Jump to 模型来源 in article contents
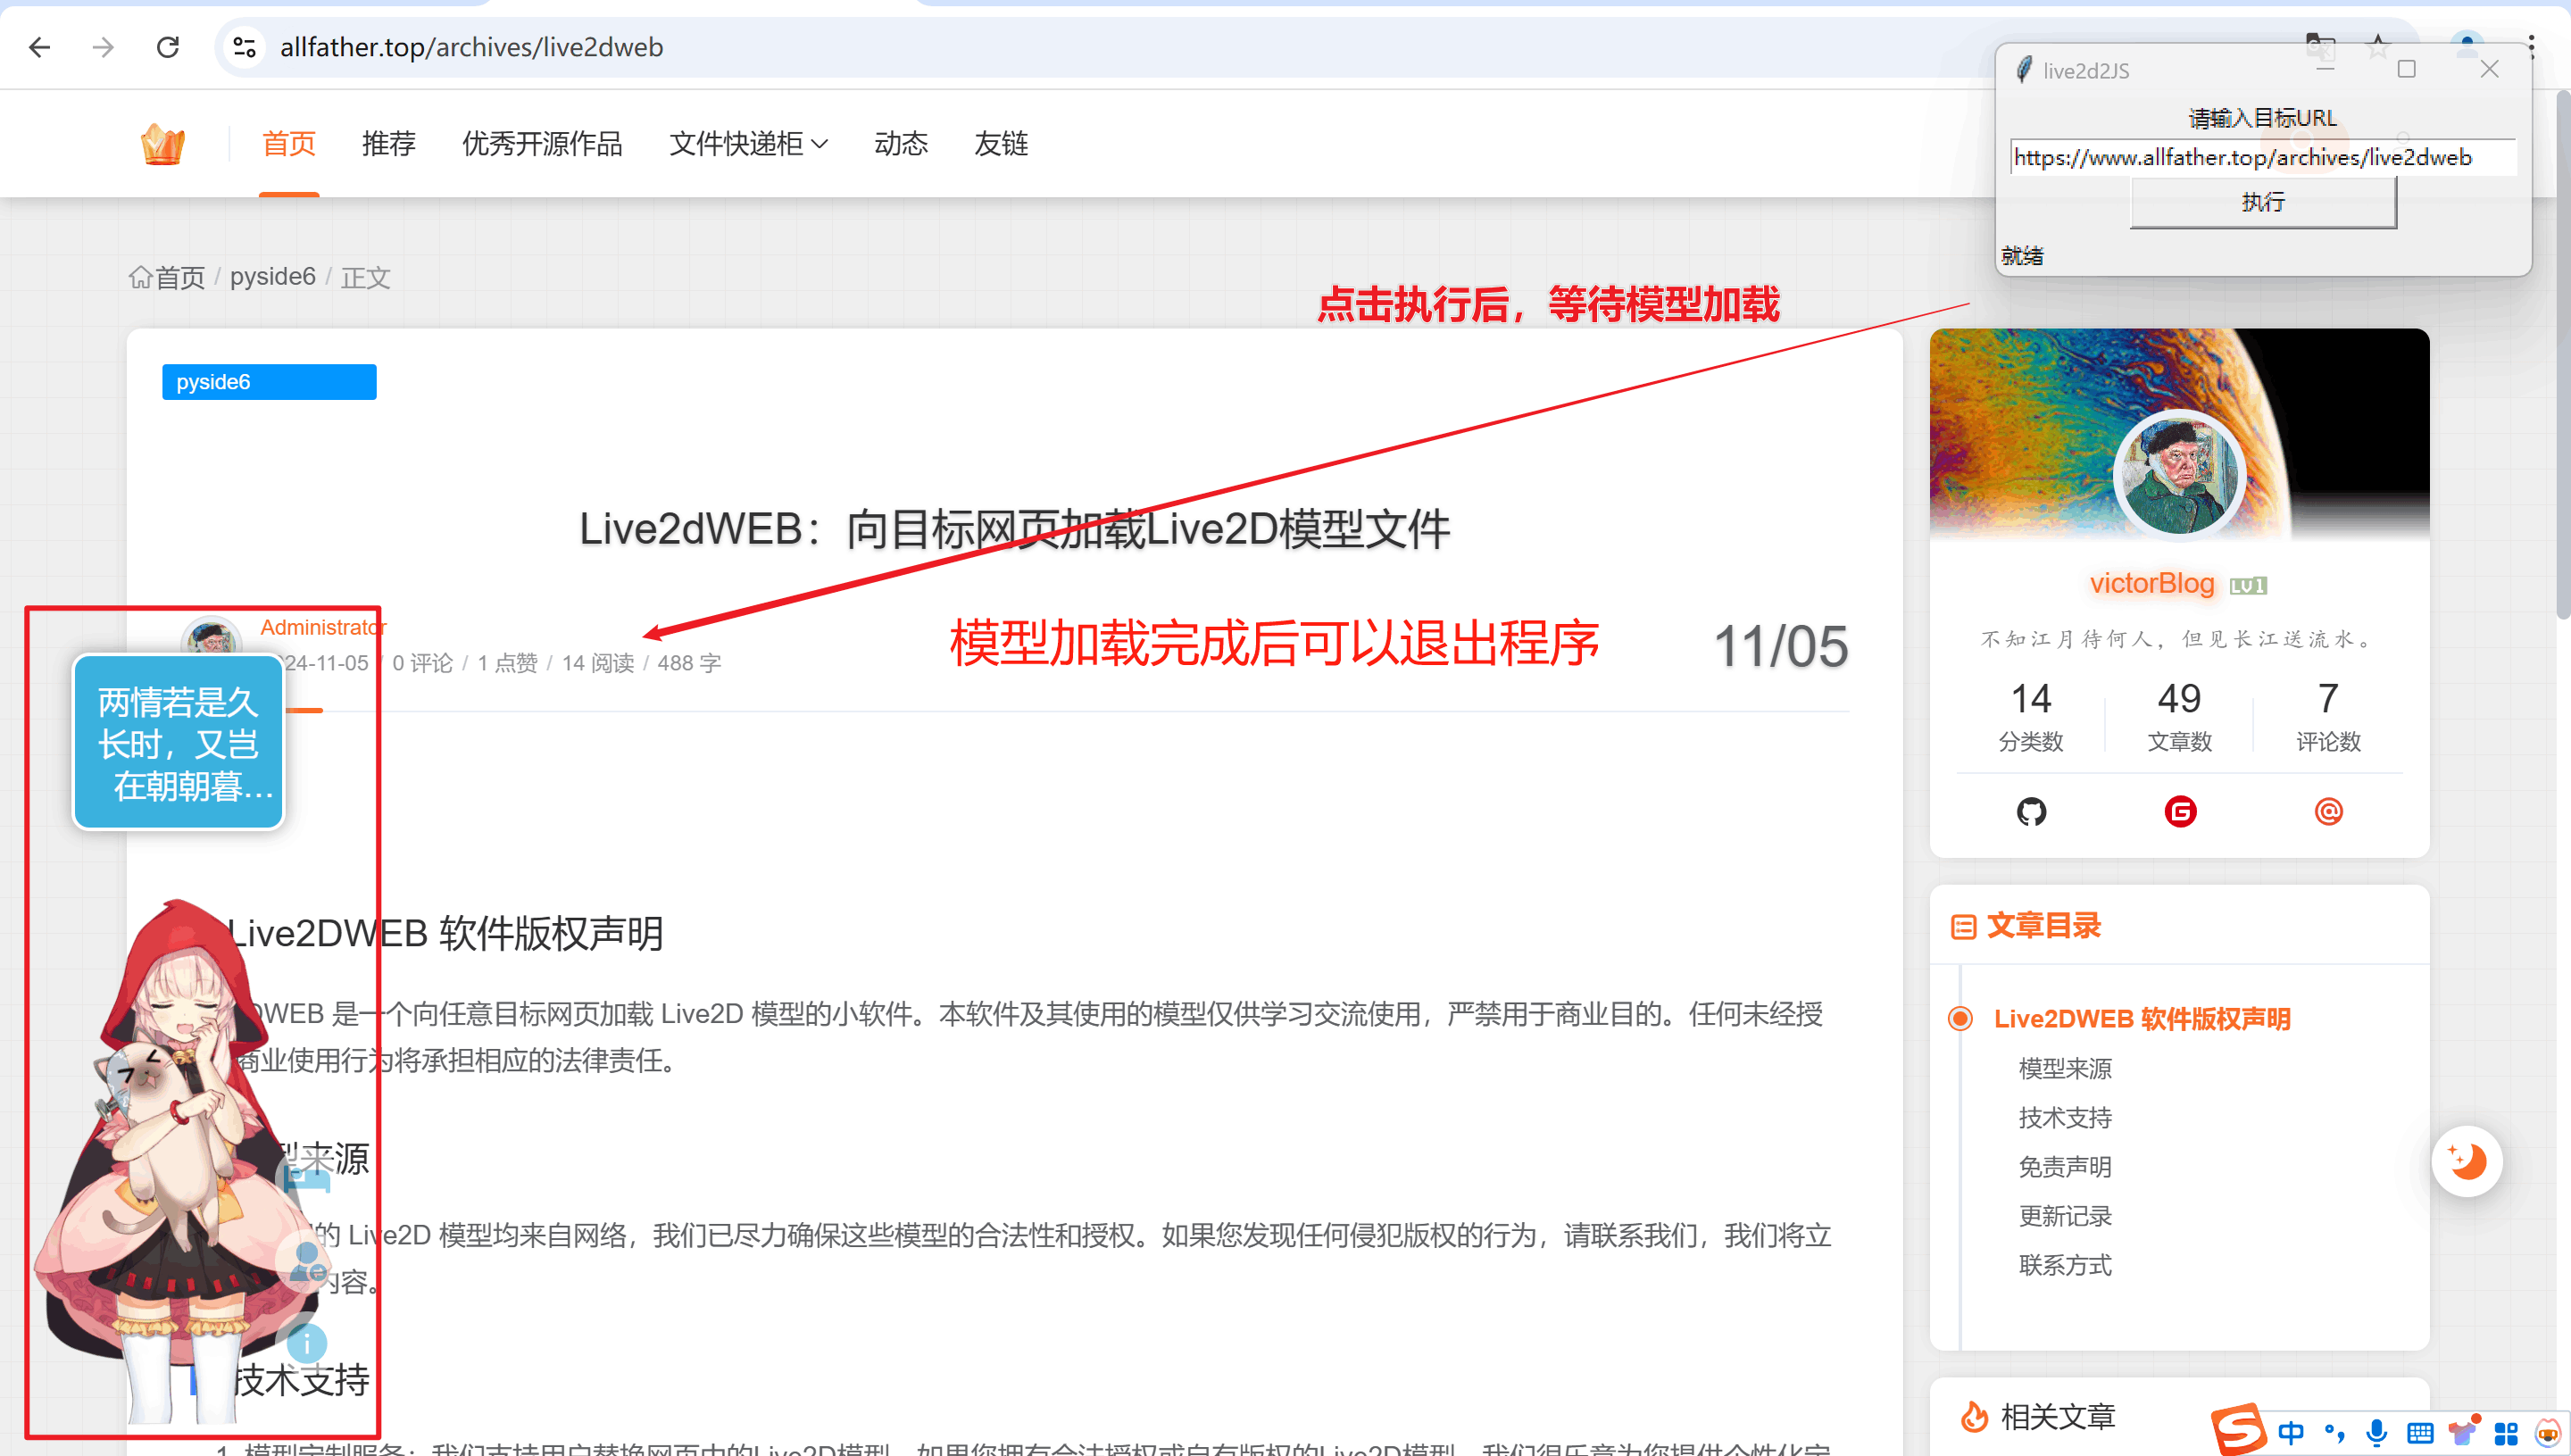2571x1456 pixels. click(x=2065, y=1069)
